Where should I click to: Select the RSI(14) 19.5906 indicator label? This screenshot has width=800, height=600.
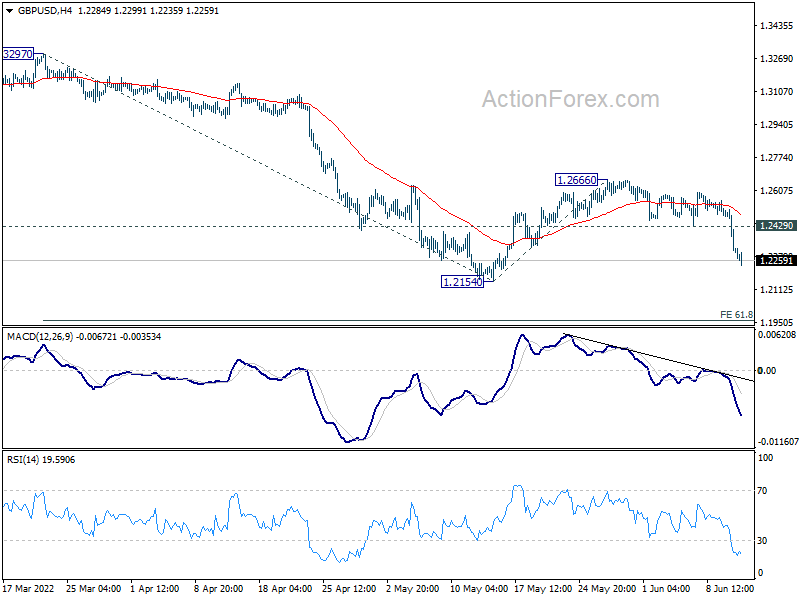[41, 460]
